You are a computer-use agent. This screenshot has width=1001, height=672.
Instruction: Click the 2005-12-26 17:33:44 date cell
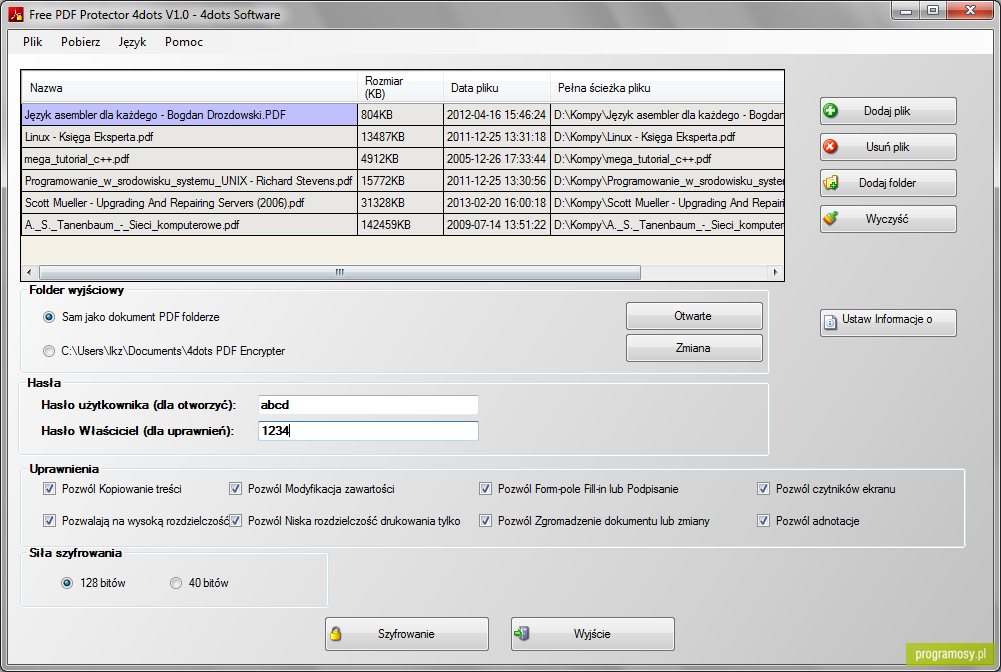pos(497,159)
